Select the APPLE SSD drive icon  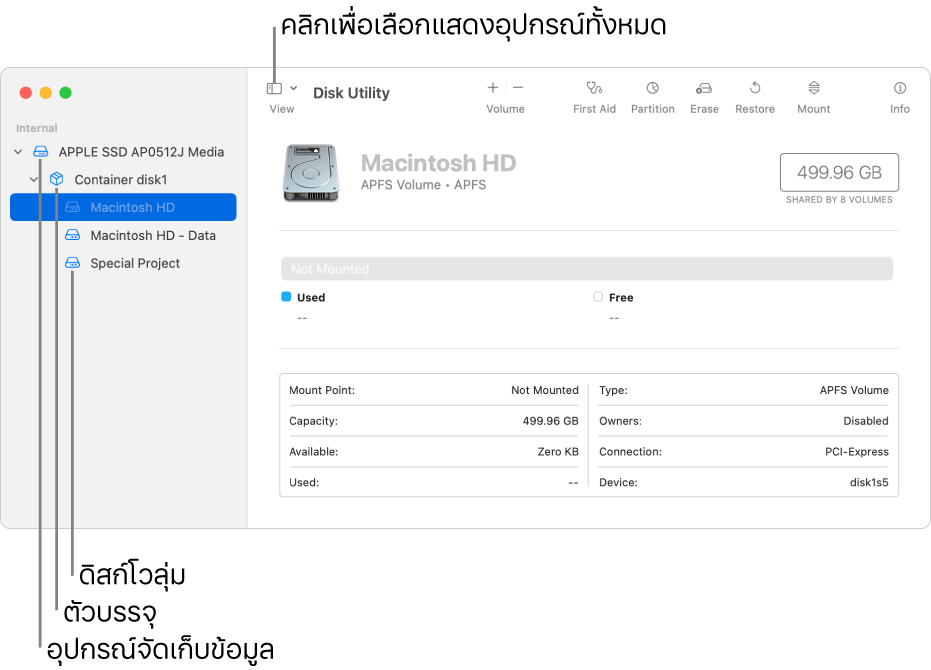40,151
